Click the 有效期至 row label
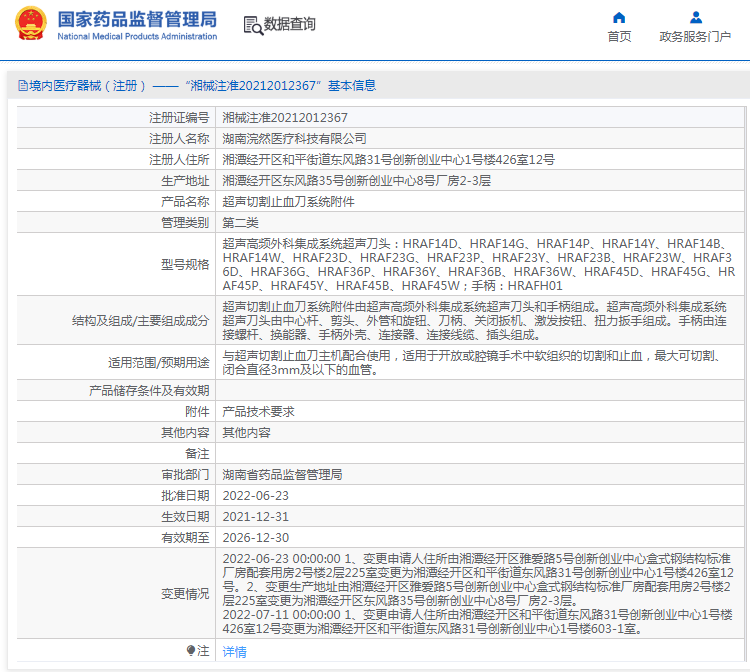This screenshot has width=750, height=672. [x=185, y=538]
